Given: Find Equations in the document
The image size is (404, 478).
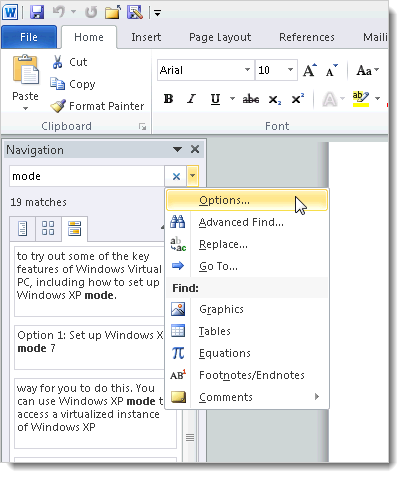Looking at the screenshot, I should pos(247,353).
